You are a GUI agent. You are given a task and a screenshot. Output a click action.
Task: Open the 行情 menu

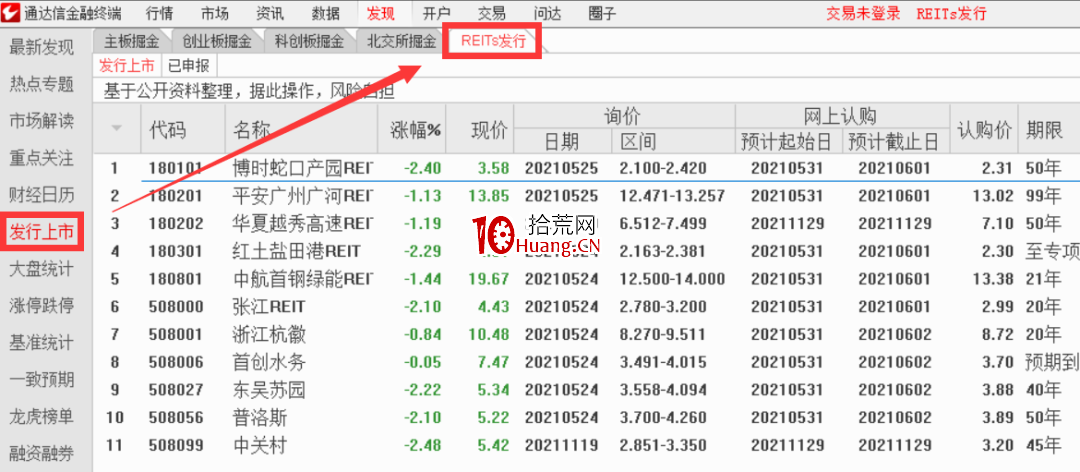click(160, 13)
